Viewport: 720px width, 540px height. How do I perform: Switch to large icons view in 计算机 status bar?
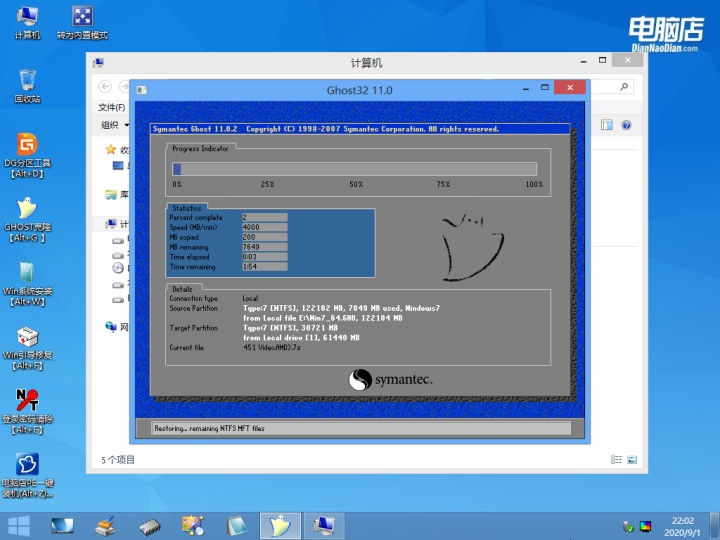[x=632, y=460]
